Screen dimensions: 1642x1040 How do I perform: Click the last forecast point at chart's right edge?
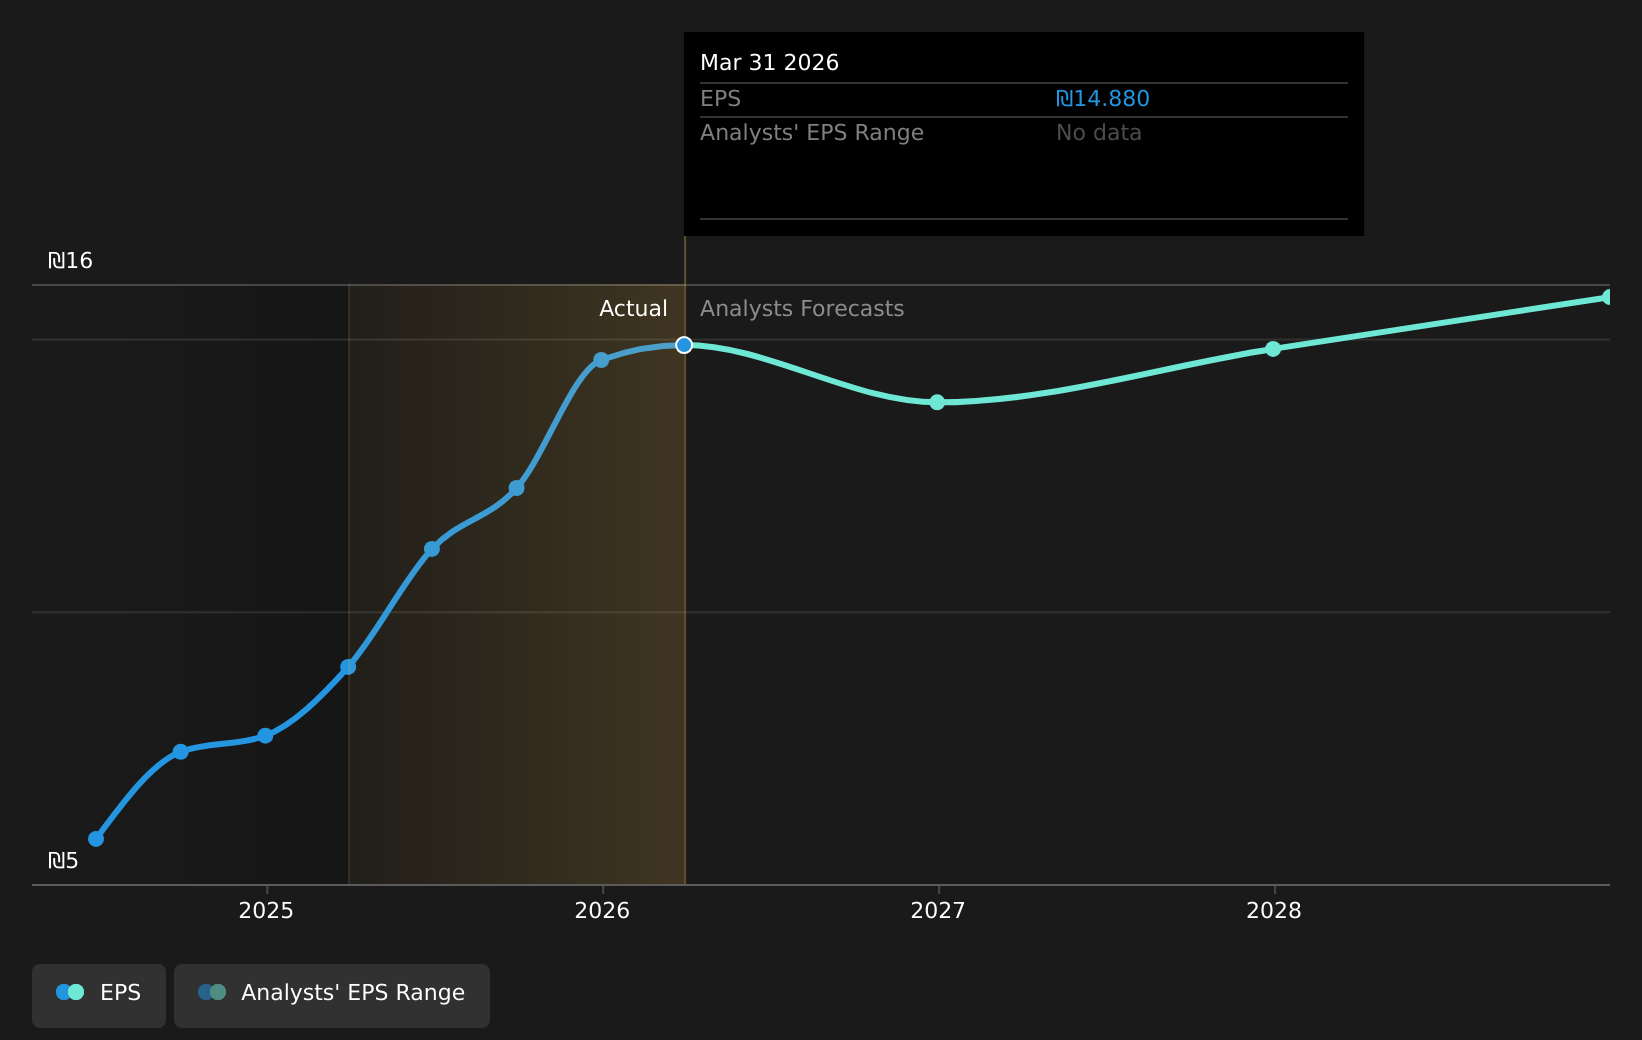pyautogui.click(x=1608, y=297)
